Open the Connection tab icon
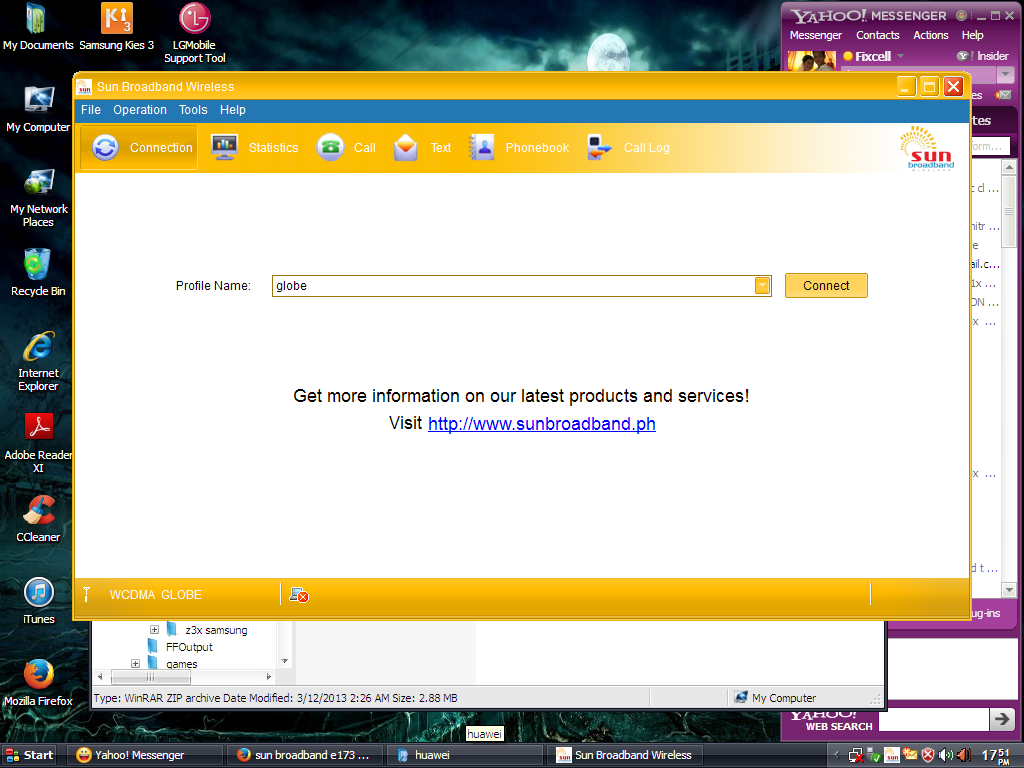The image size is (1024, 768). pos(105,147)
